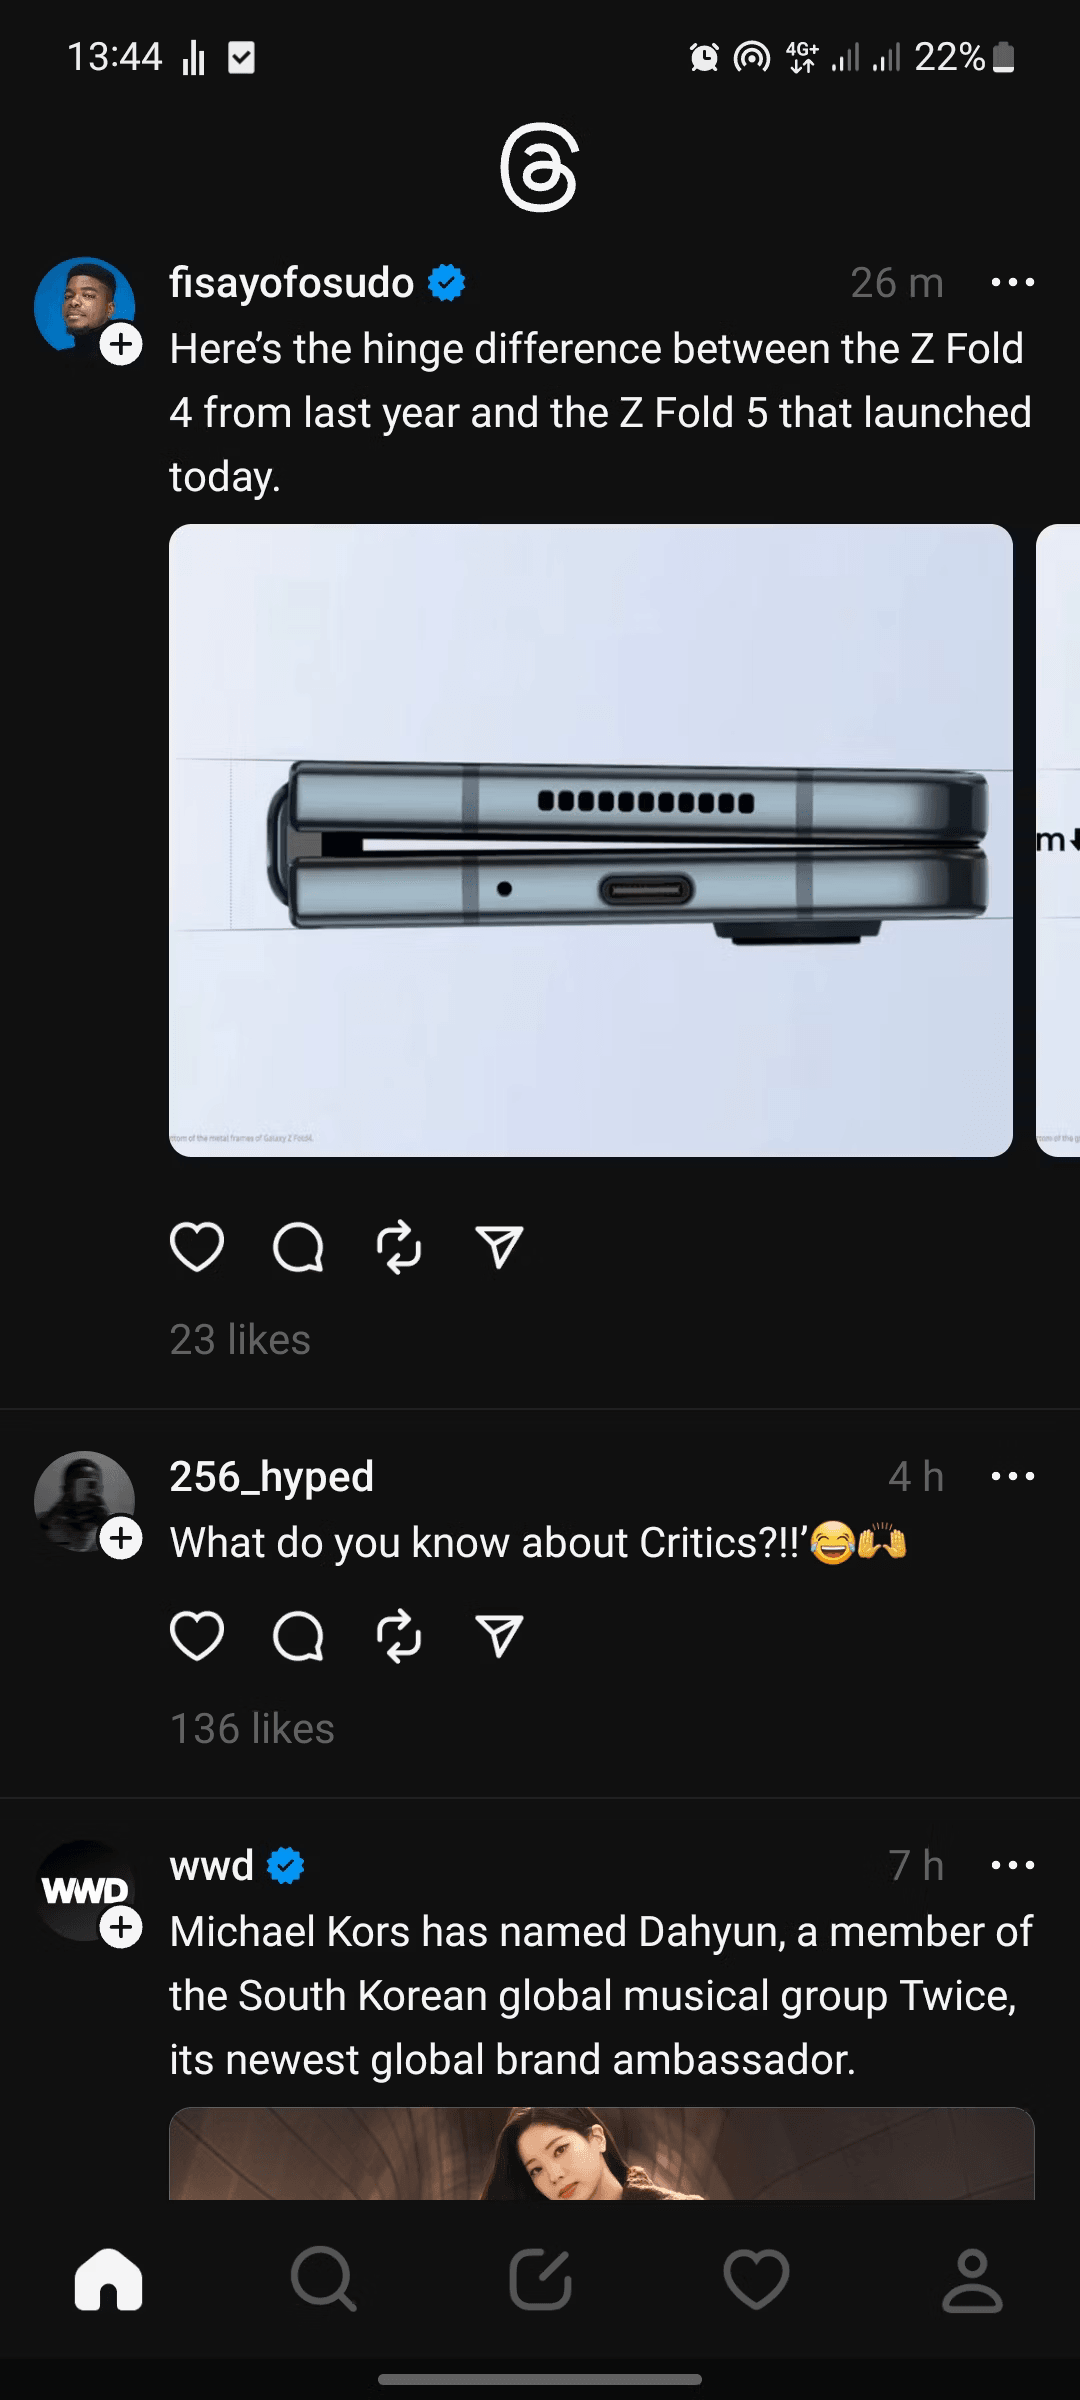Send 256_hyped's post to someone

[x=499, y=1636]
